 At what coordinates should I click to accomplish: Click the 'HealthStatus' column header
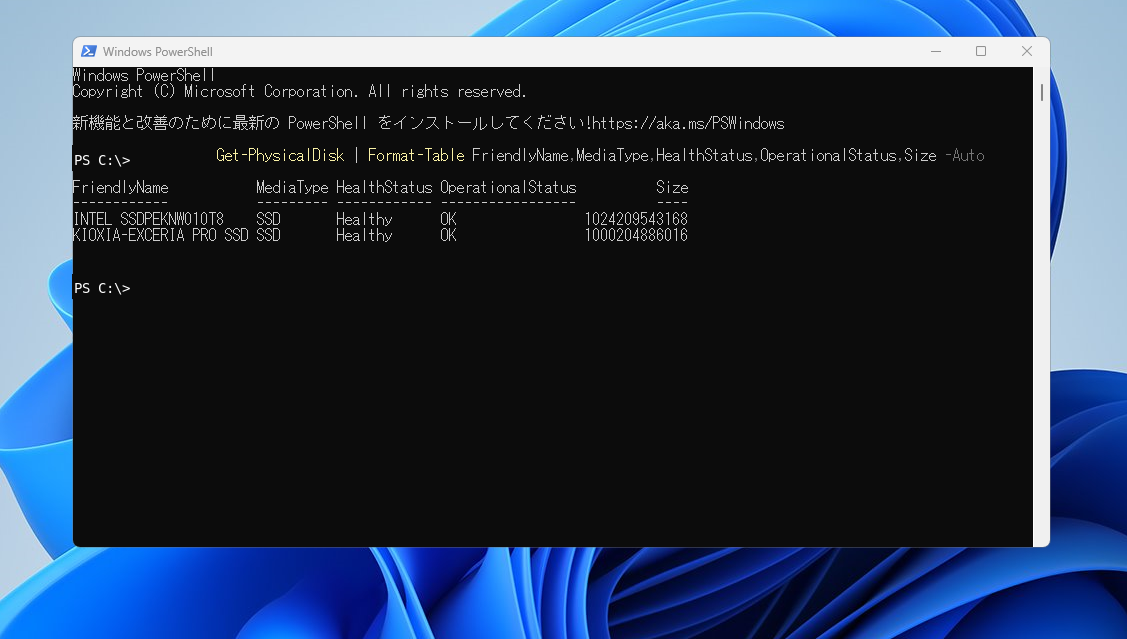[384, 188]
